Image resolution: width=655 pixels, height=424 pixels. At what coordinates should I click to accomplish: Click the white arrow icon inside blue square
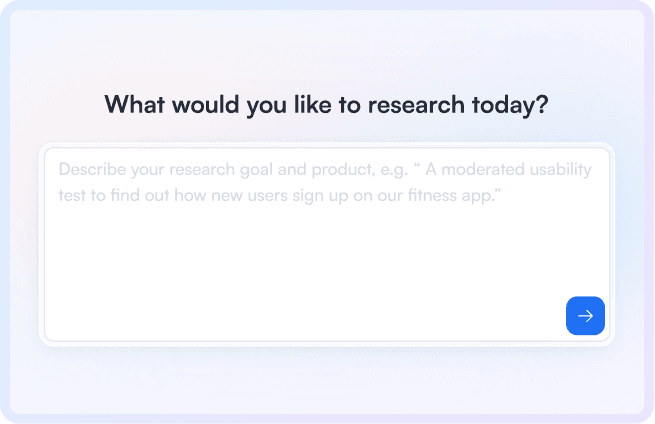tap(585, 316)
